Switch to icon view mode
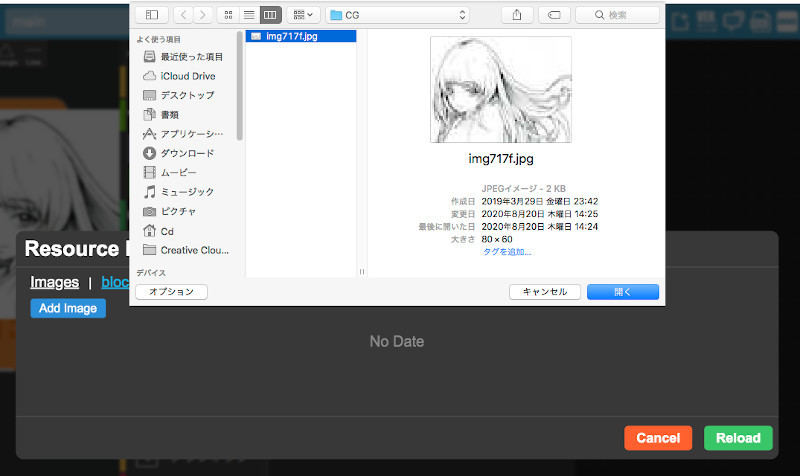This screenshot has width=800, height=476. pyautogui.click(x=229, y=15)
